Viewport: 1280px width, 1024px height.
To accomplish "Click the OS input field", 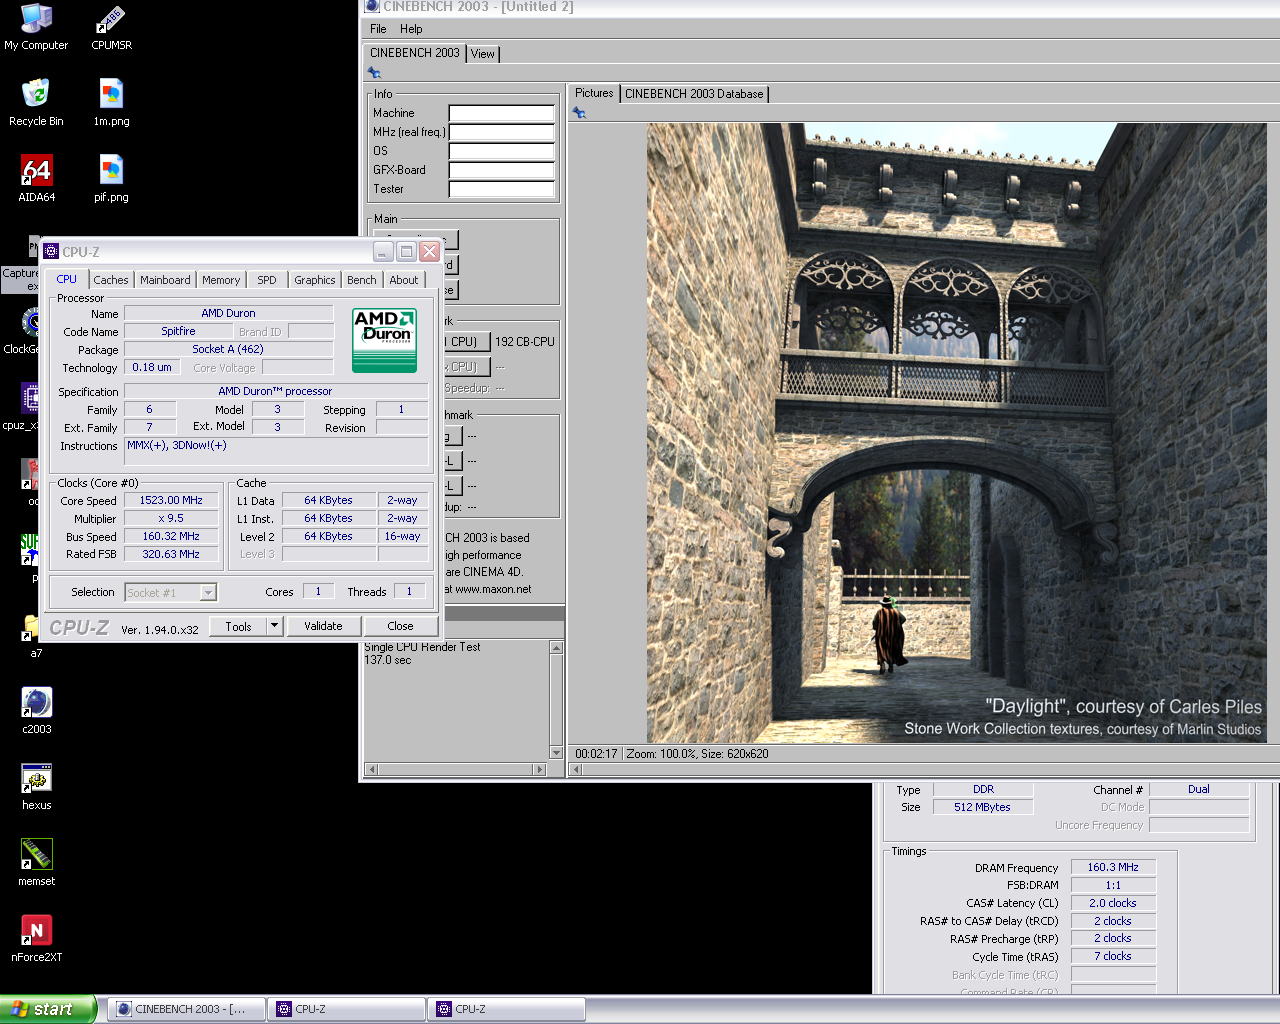I will click(501, 151).
